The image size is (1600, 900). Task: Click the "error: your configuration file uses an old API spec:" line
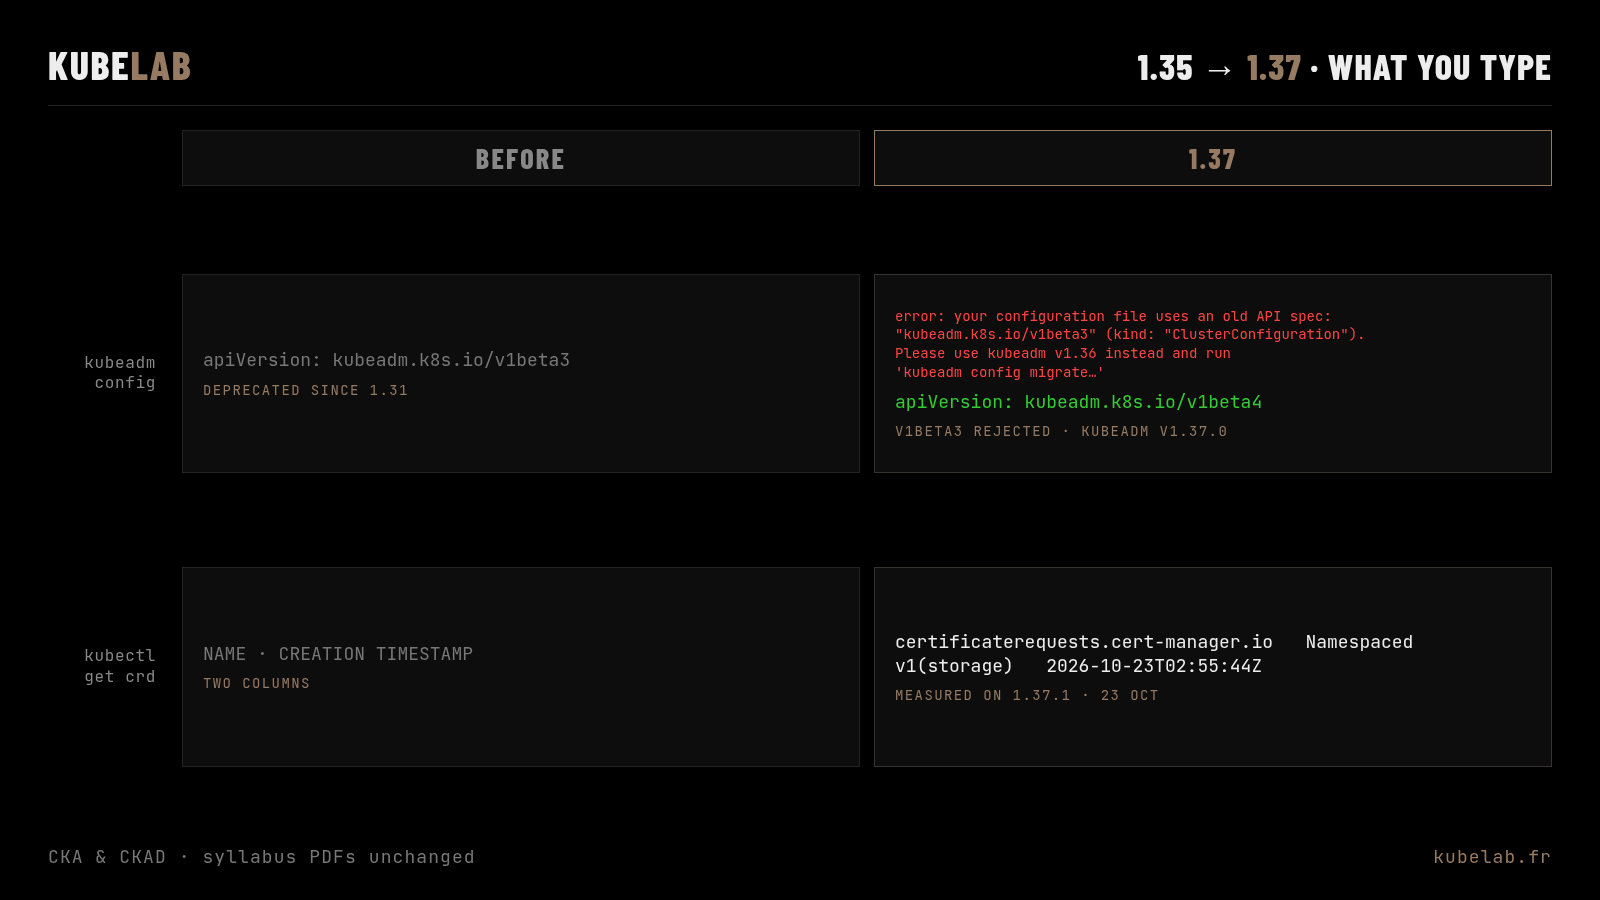pyautogui.click(x=1113, y=316)
